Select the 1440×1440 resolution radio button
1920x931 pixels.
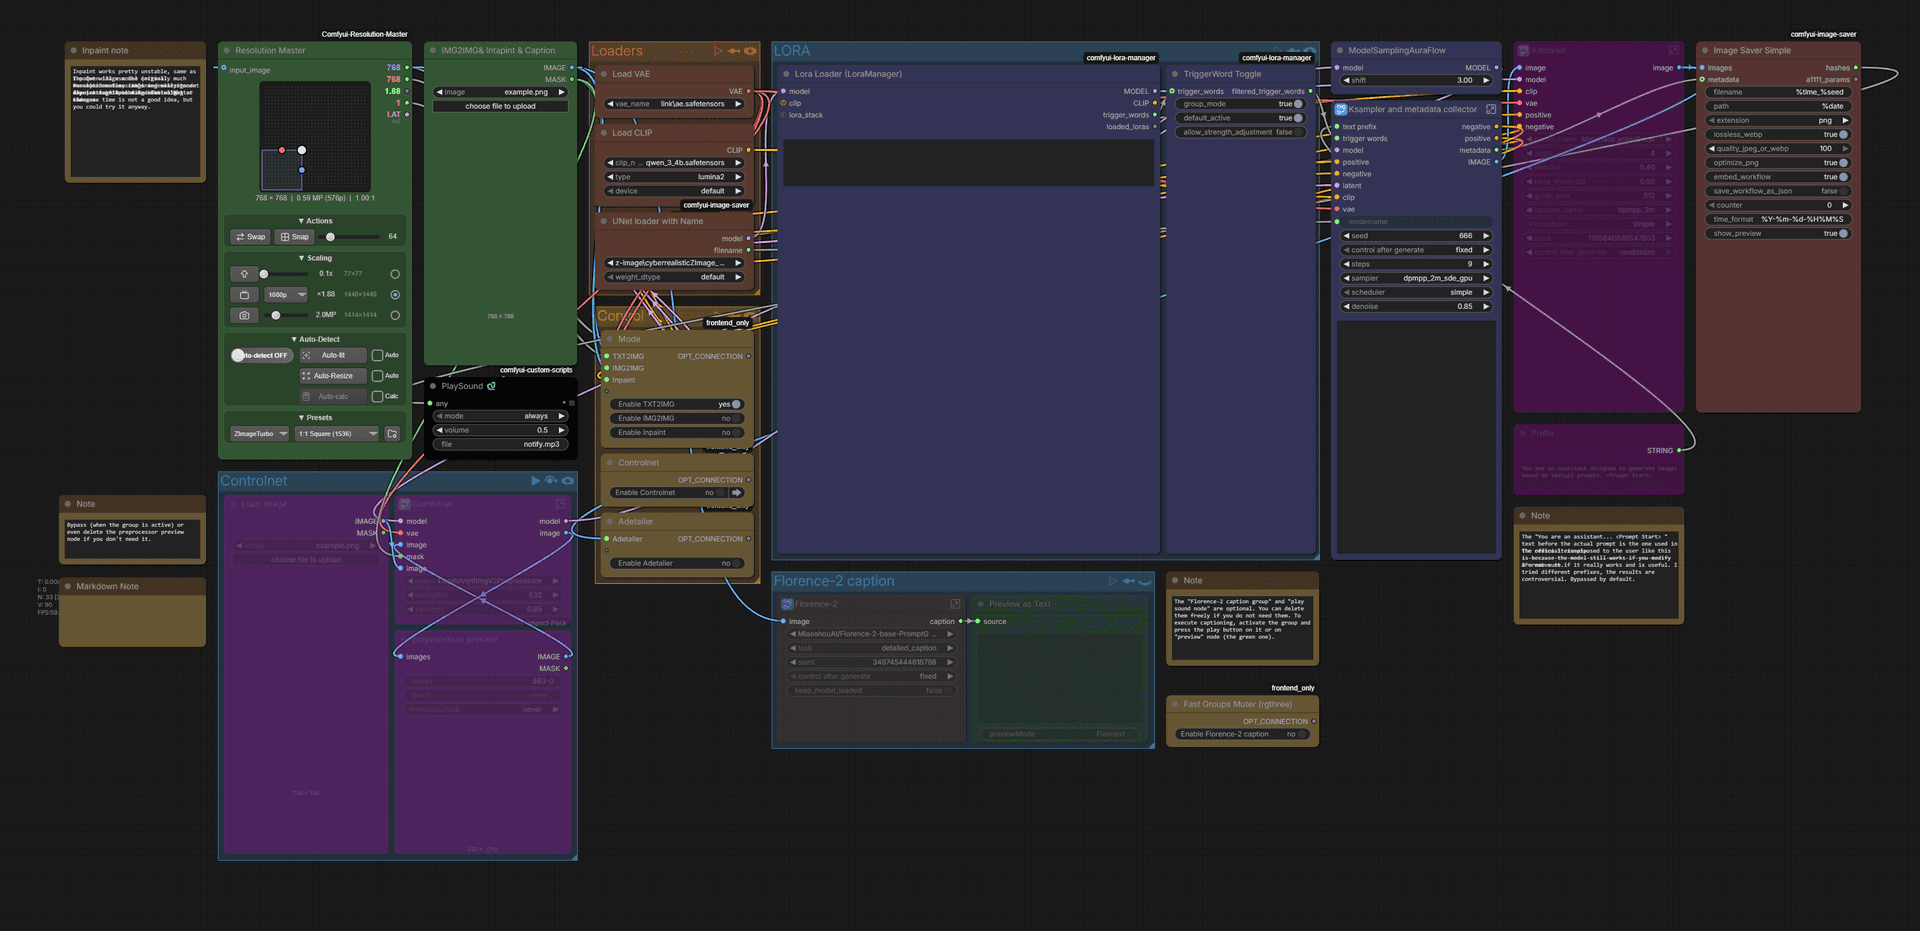coord(395,295)
